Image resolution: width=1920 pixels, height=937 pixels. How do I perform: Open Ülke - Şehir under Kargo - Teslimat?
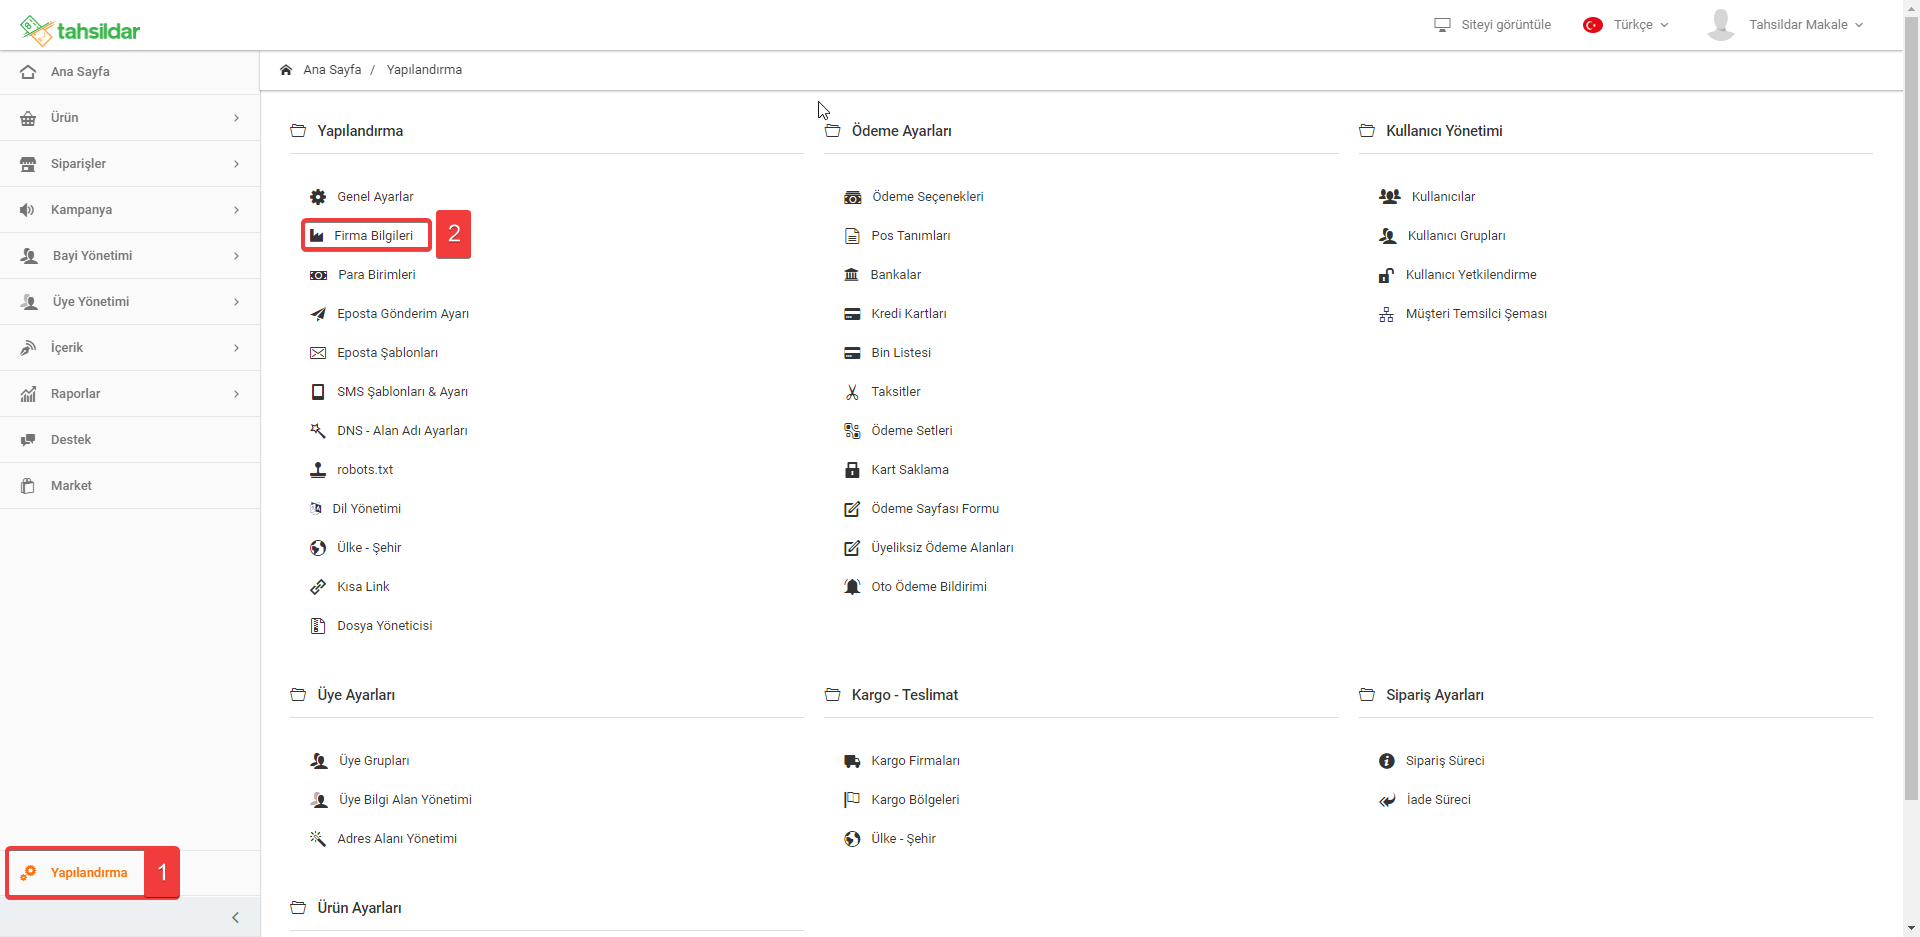903,839
